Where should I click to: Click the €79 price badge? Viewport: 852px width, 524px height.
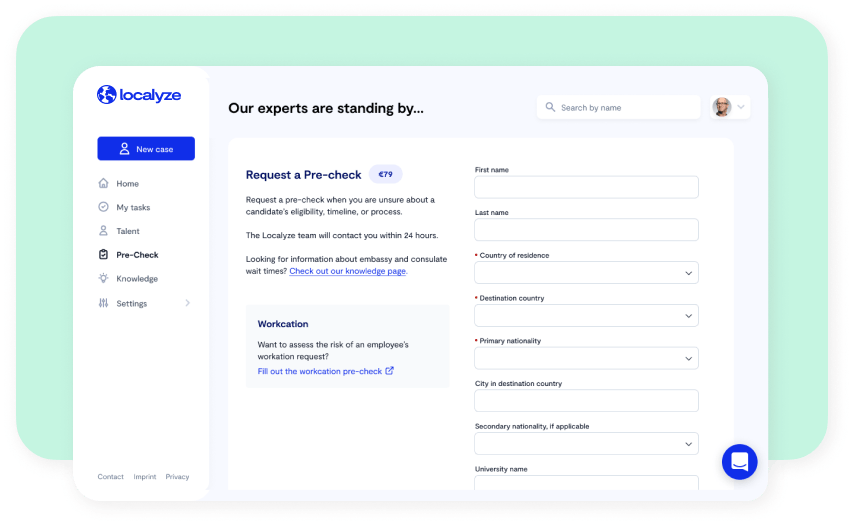tap(385, 174)
